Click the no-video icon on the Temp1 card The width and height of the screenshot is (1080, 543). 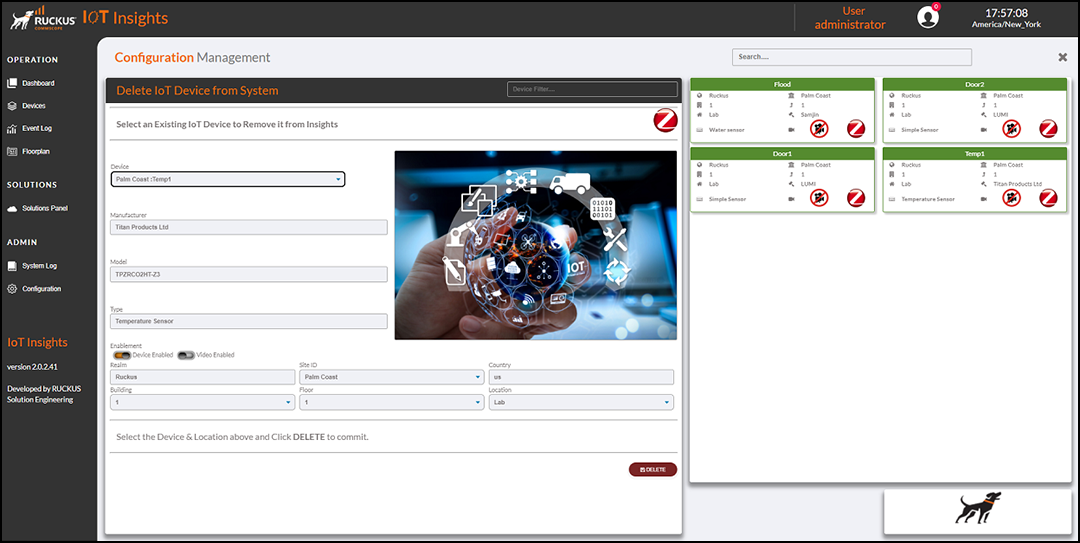tap(1011, 198)
